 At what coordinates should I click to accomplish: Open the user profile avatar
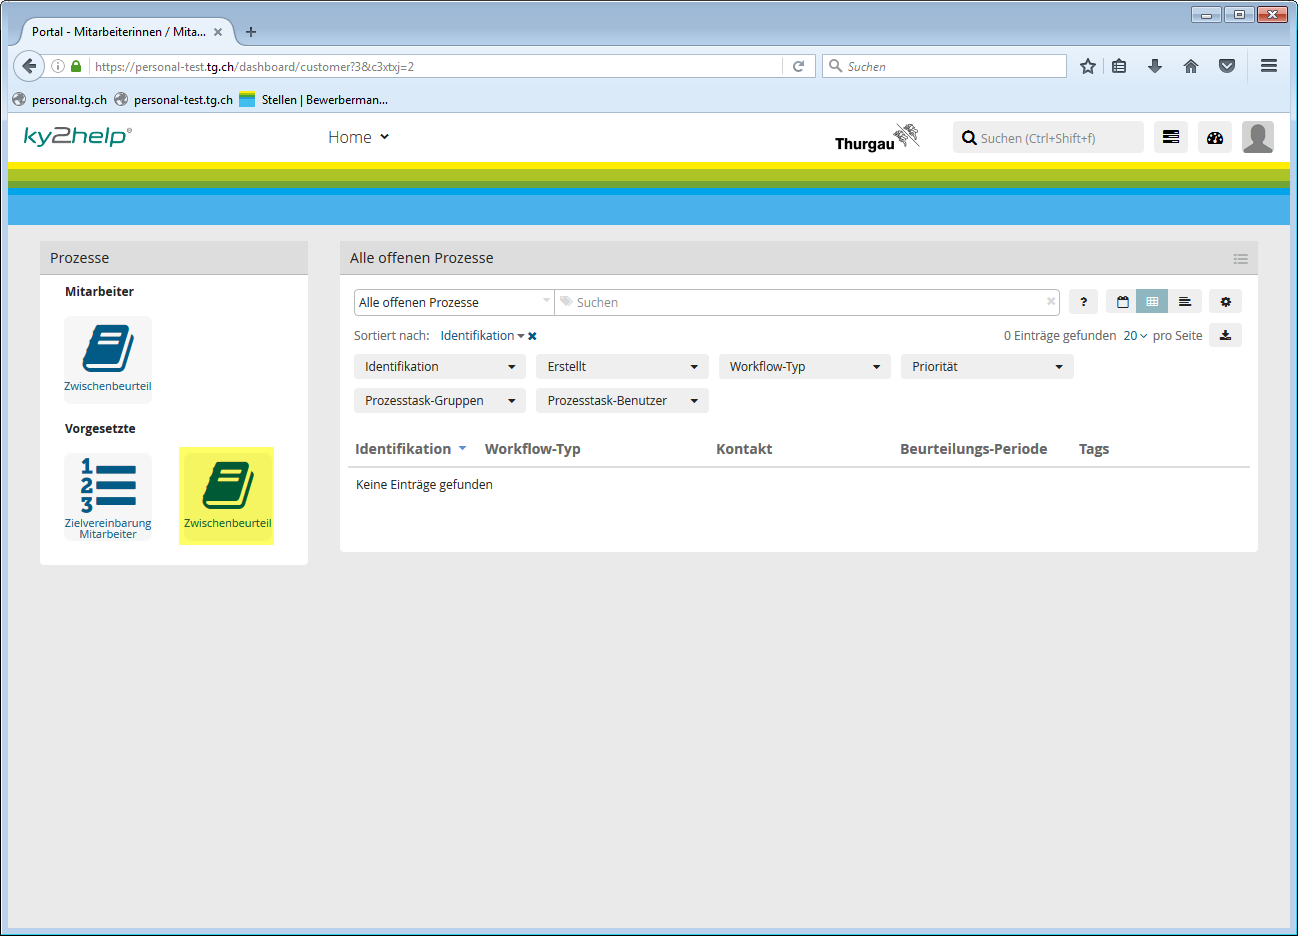[x=1258, y=137]
